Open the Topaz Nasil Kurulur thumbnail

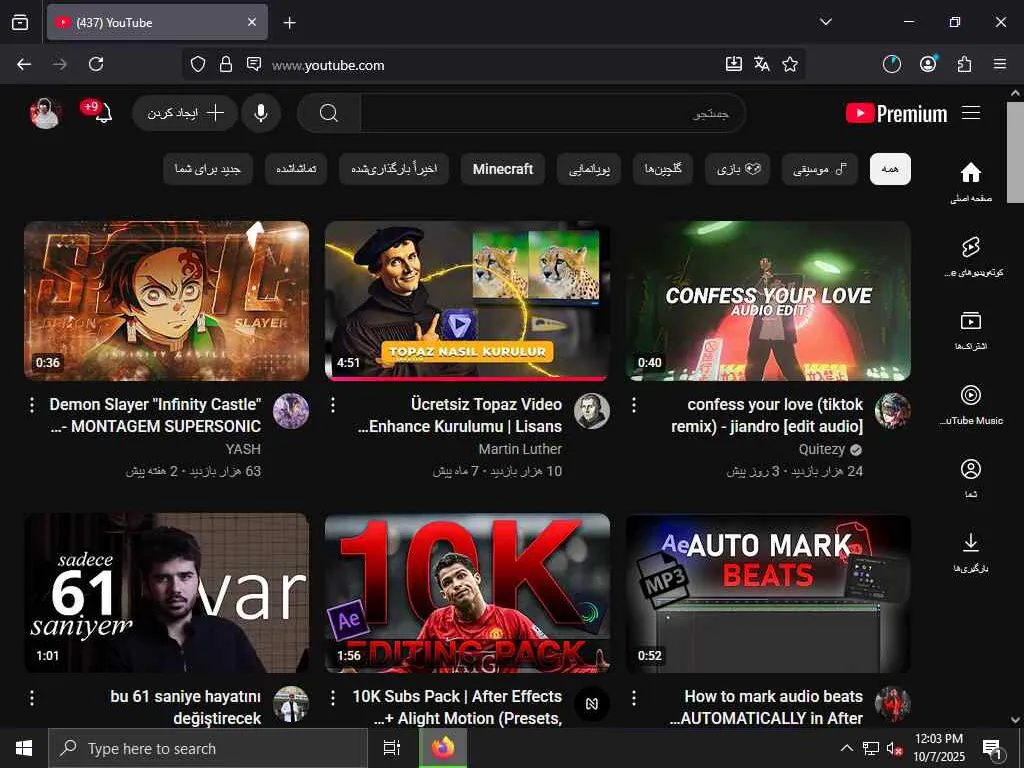(x=468, y=300)
